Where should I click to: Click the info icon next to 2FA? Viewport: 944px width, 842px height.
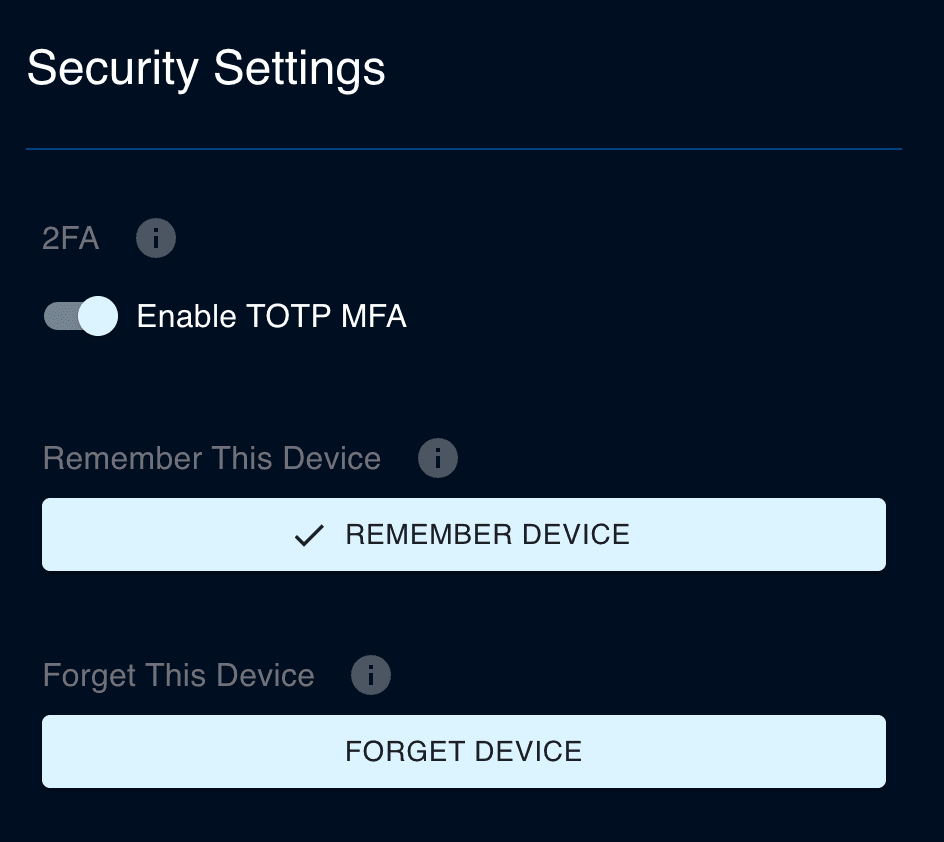tap(156, 239)
